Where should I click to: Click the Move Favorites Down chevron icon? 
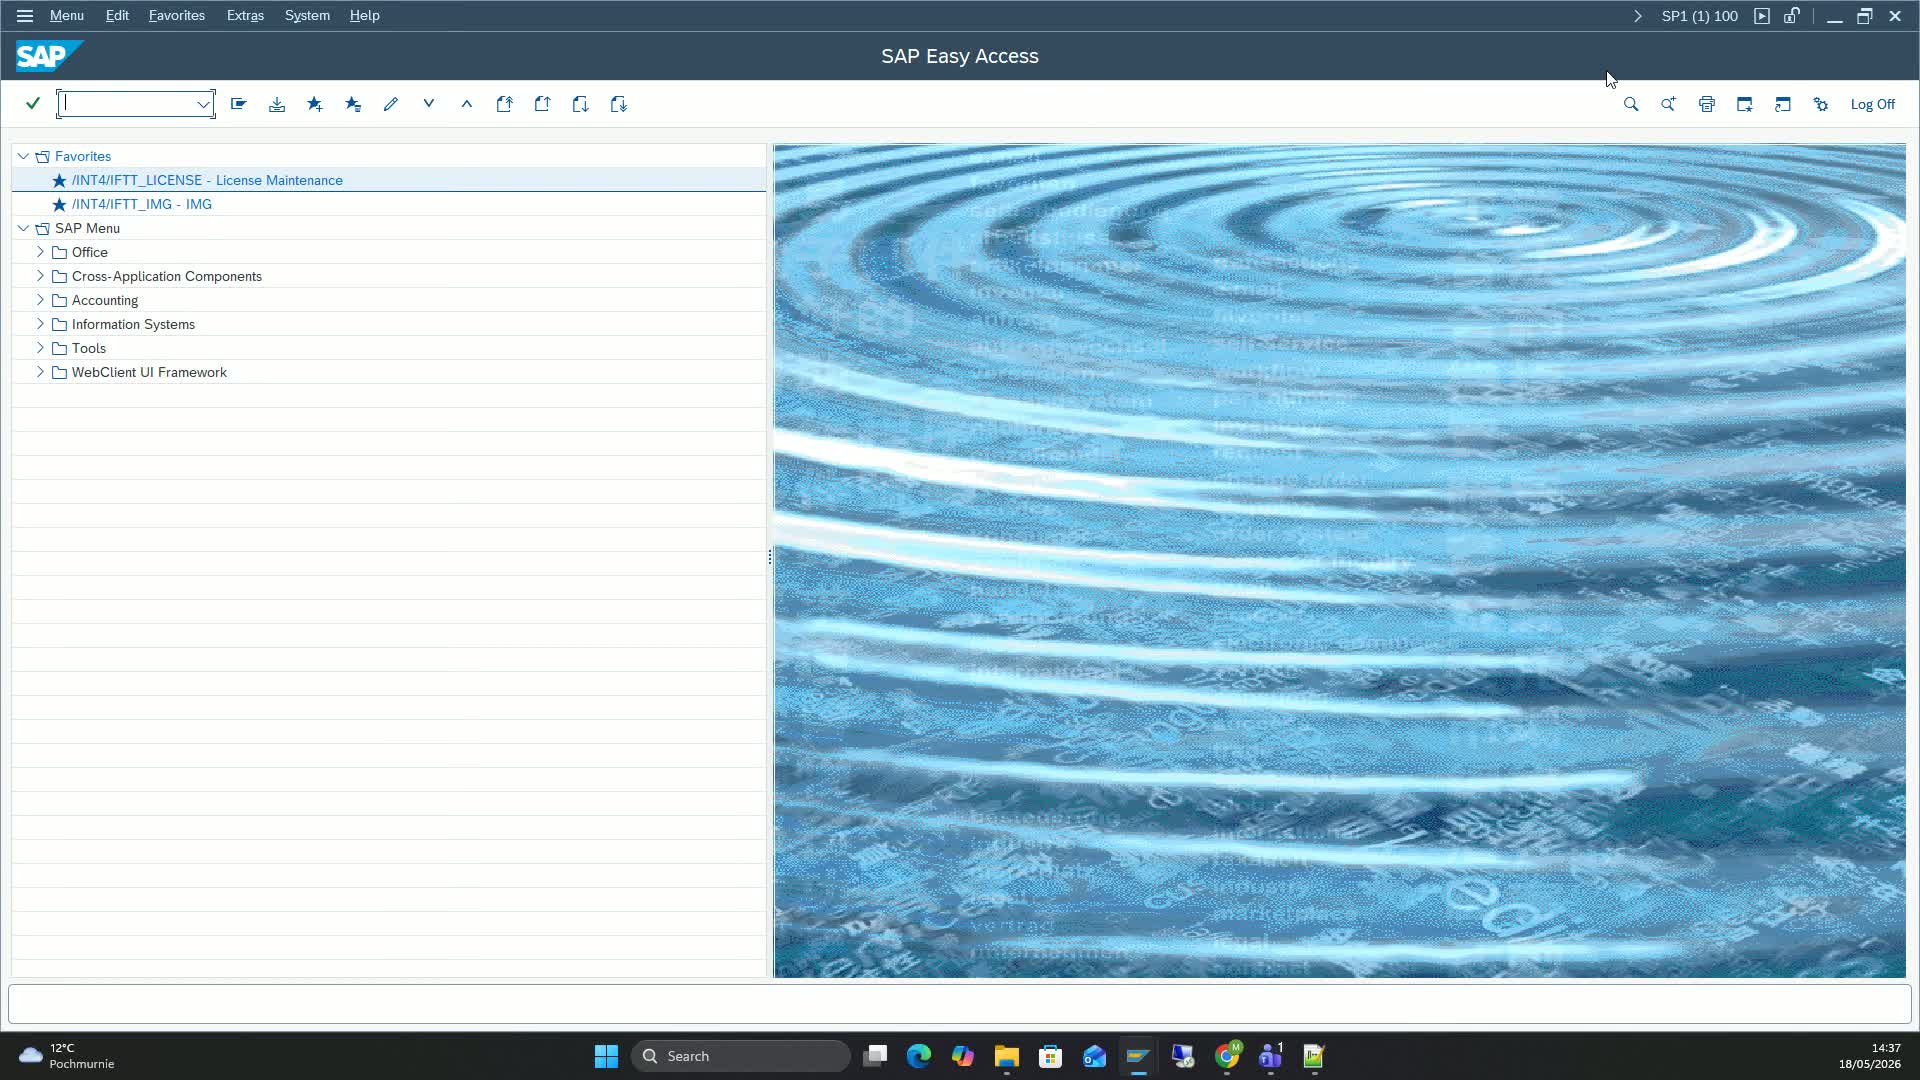tap(429, 103)
